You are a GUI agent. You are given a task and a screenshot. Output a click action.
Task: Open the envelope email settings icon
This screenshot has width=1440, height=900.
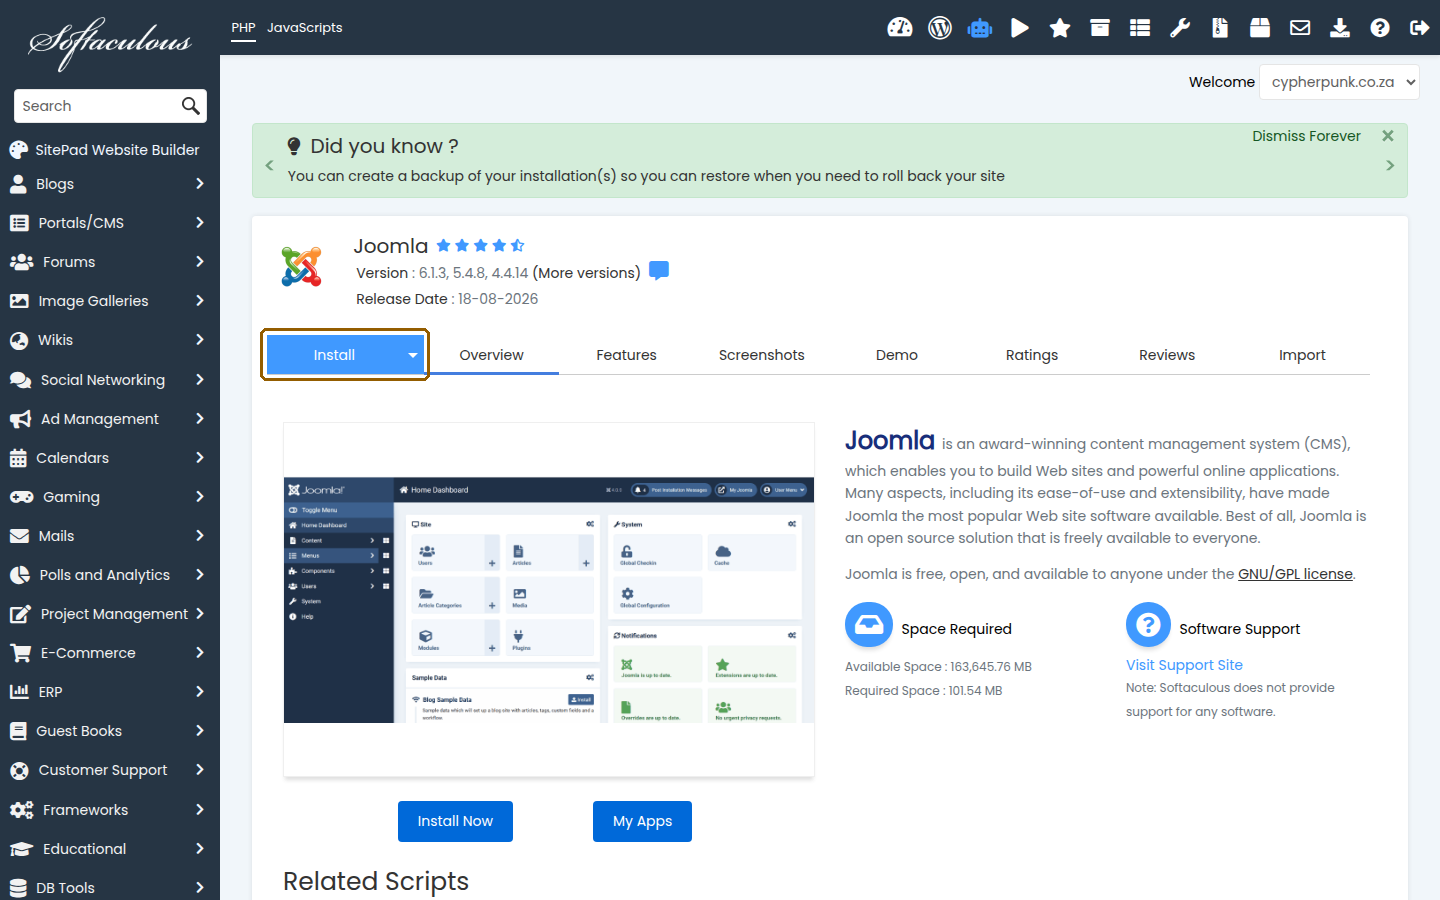(x=1300, y=28)
